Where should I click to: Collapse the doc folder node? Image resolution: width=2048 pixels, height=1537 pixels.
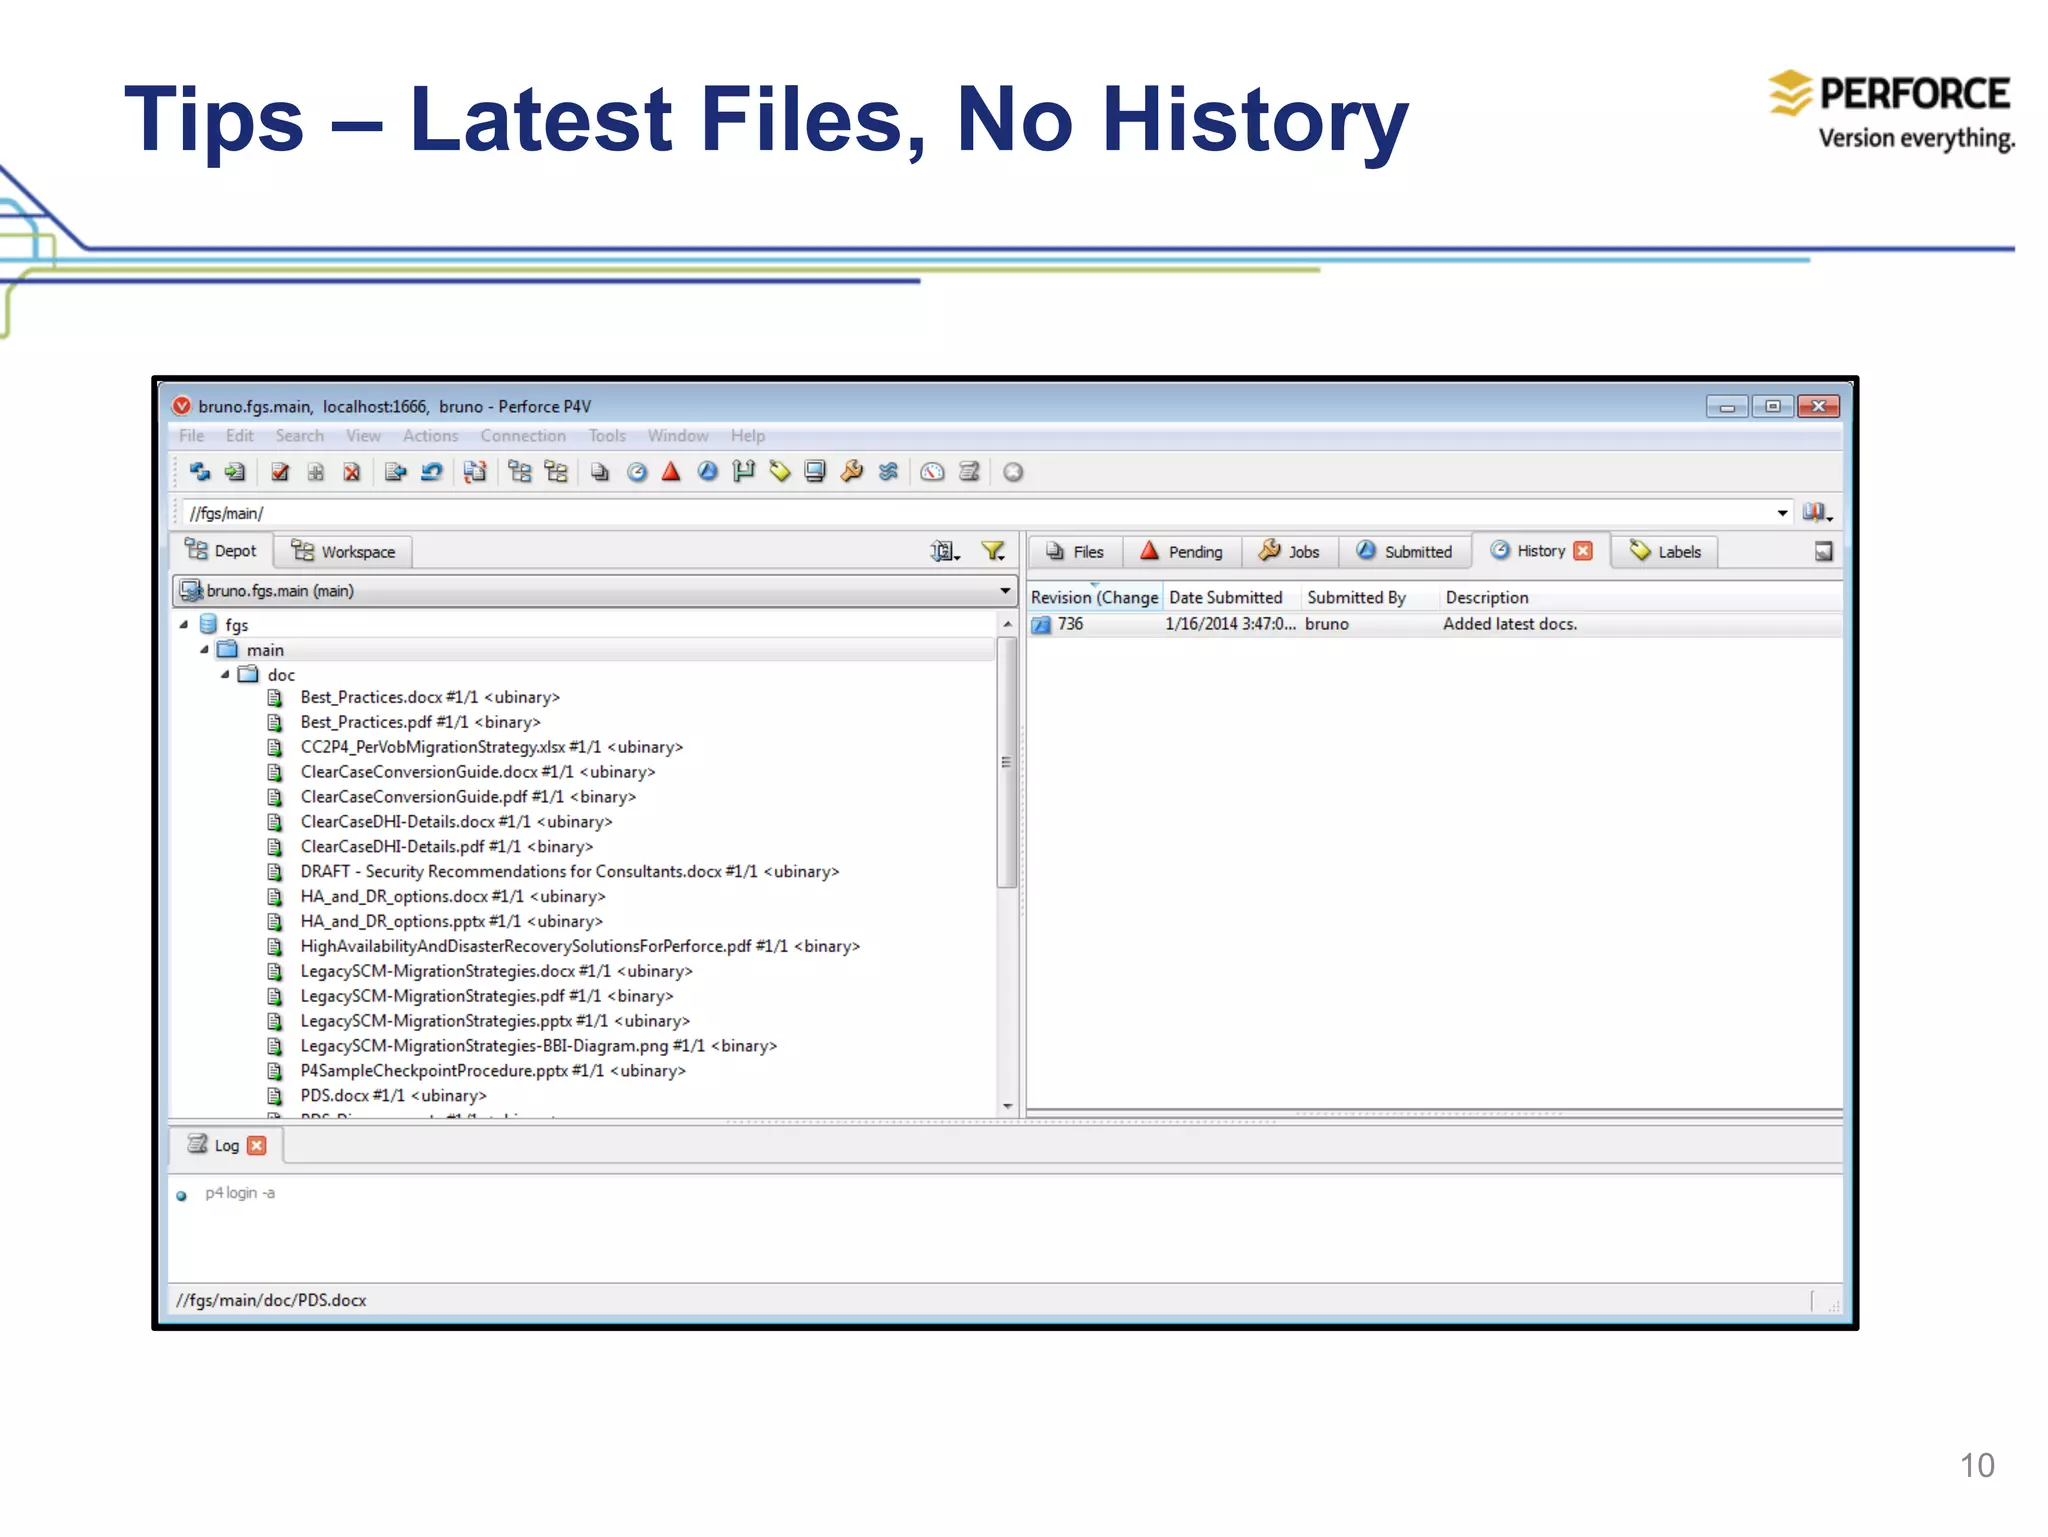pyautogui.click(x=225, y=675)
